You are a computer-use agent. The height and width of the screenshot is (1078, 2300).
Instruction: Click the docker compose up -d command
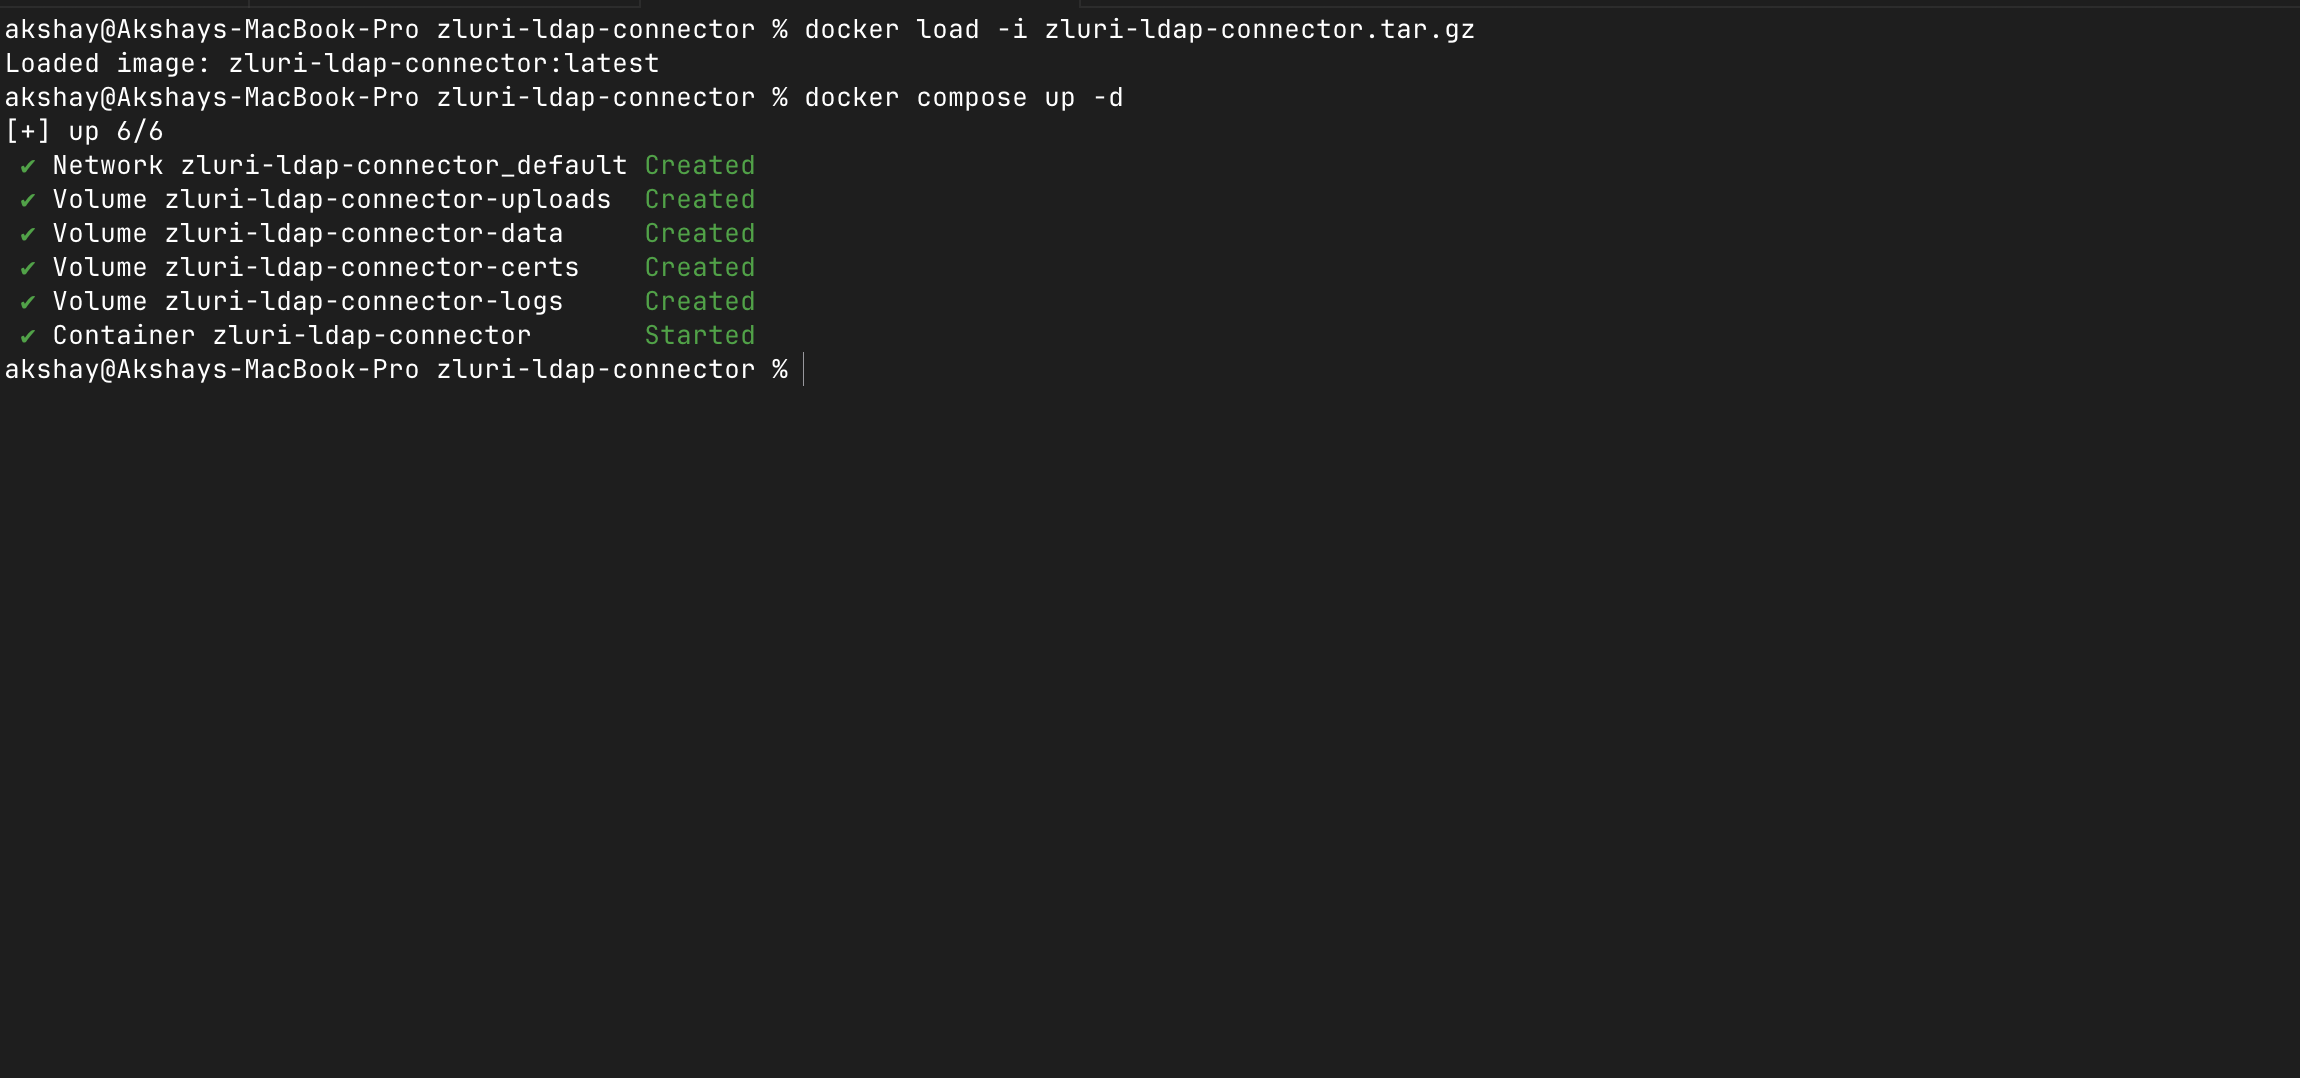964,97
